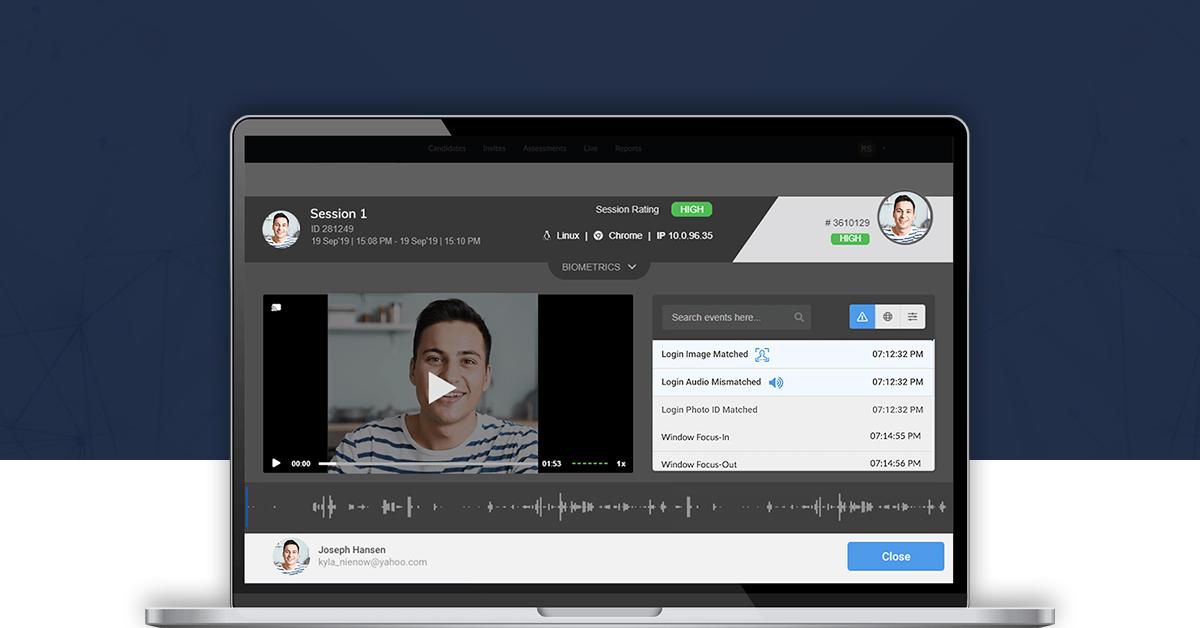
Task: Open the Candidates menu item
Action: point(447,149)
